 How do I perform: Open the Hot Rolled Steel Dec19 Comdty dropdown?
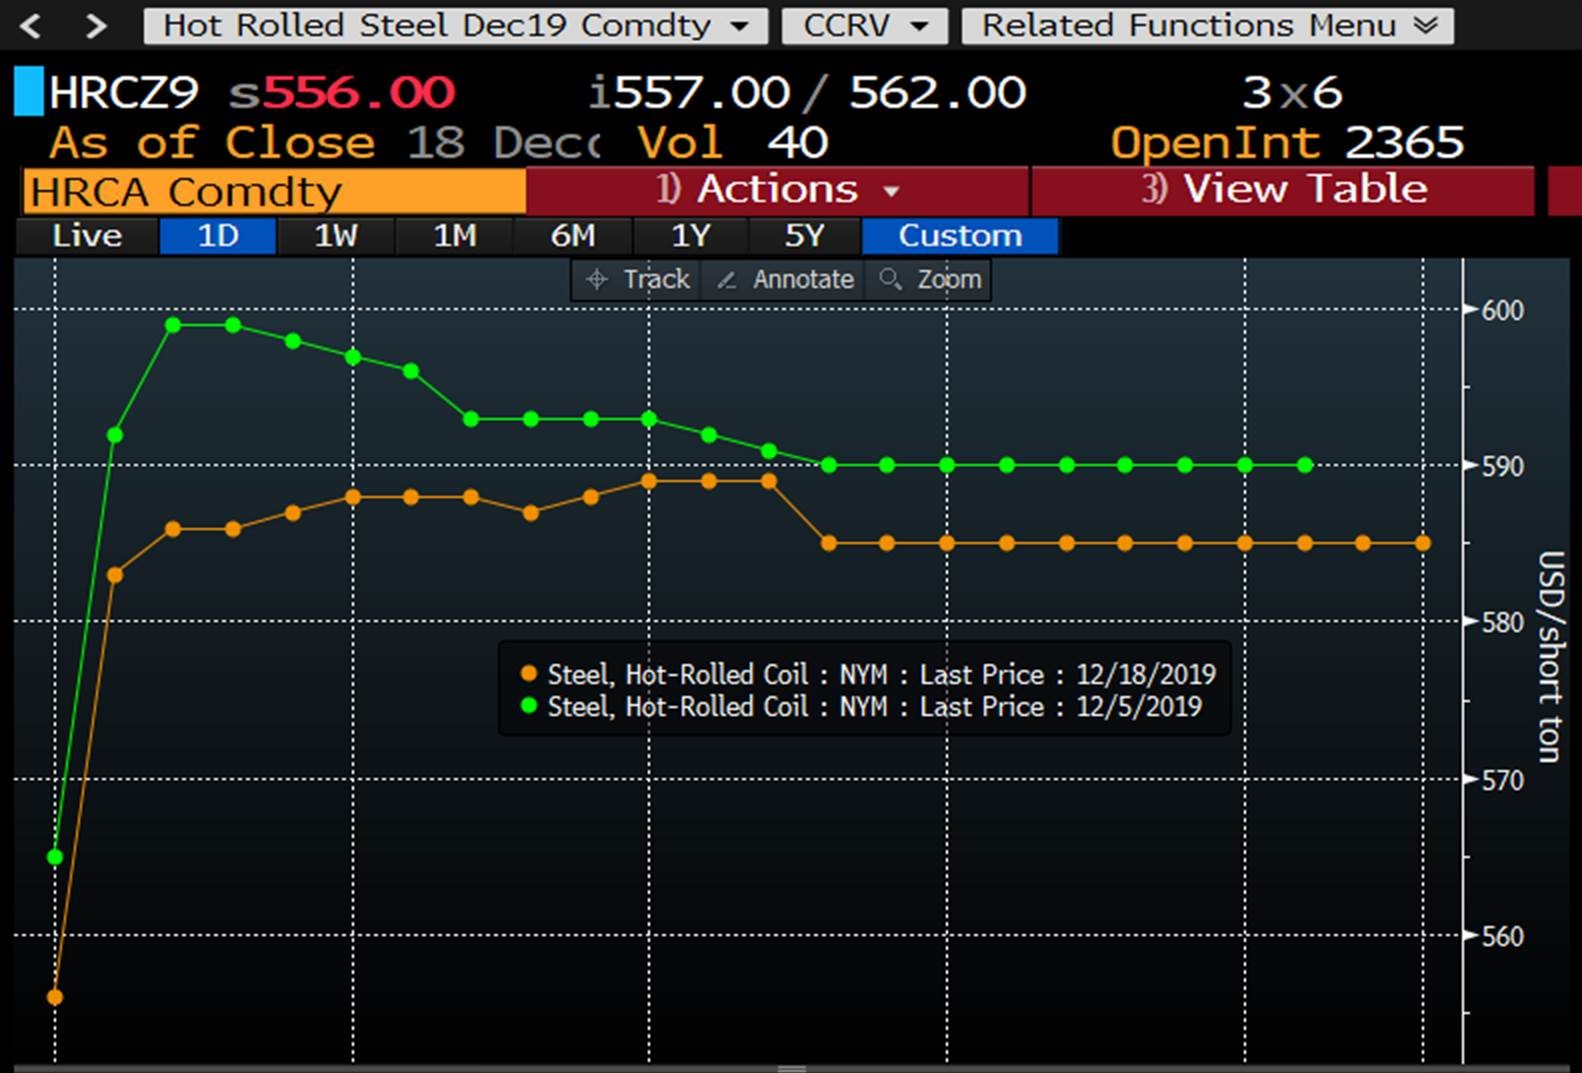click(x=455, y=26)
